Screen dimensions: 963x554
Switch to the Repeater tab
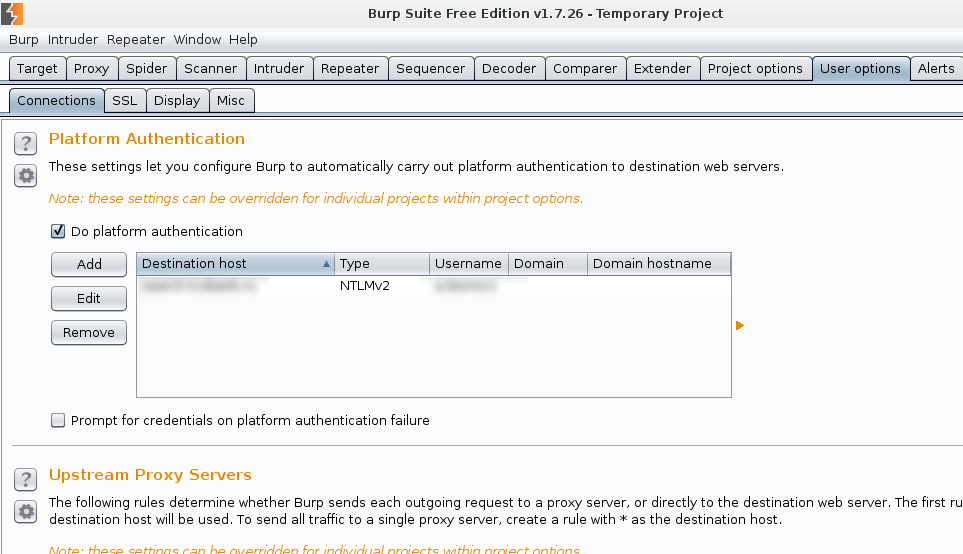pyautogui.click(x=350, y=69)
